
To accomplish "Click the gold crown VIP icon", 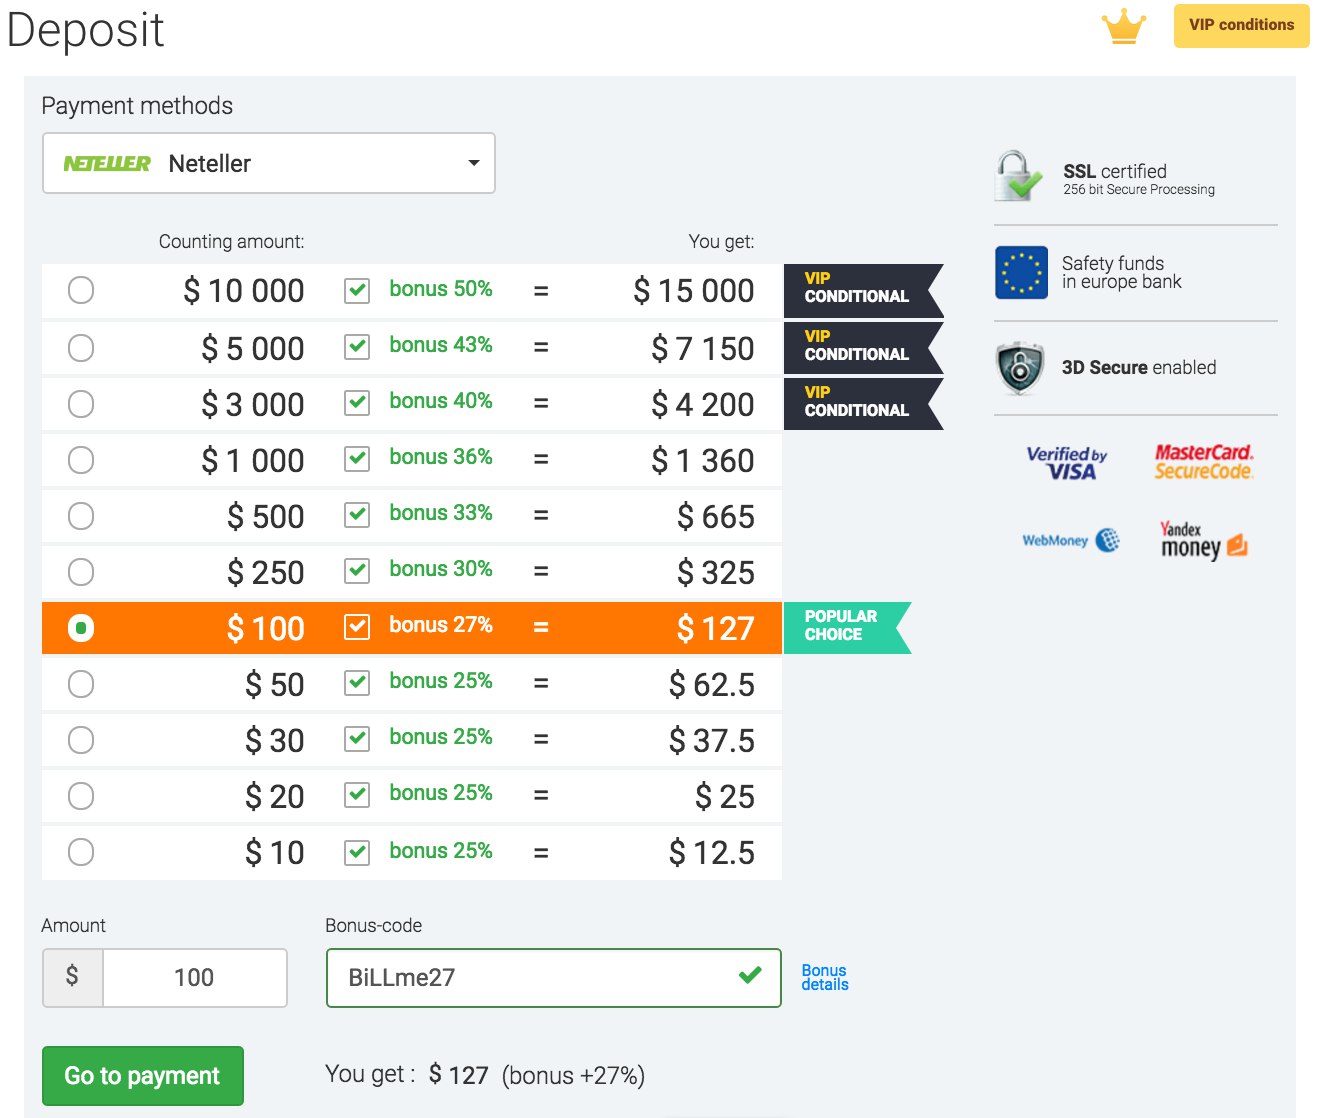I will point(1124,27).
